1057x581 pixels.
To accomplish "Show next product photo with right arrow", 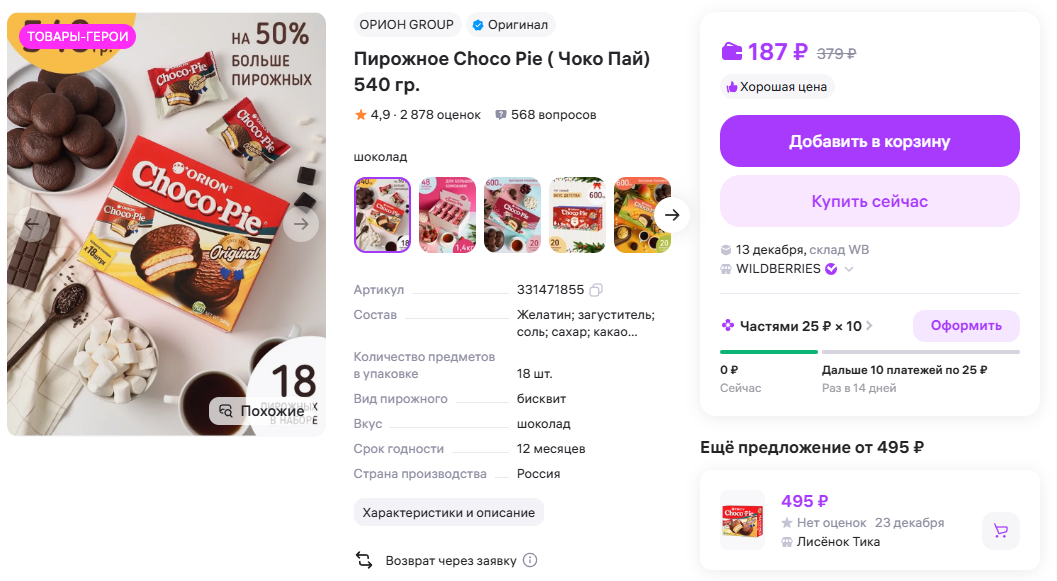I will coord(301,224).
